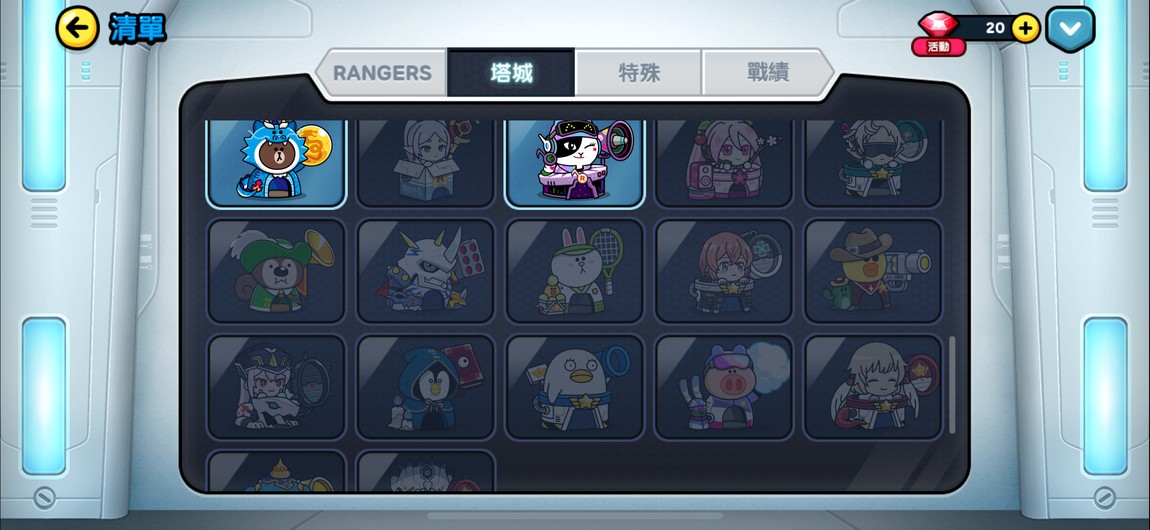Select the blonde angel girl tower
This screenshot has height=530, width=1150.
click(873, 387)
